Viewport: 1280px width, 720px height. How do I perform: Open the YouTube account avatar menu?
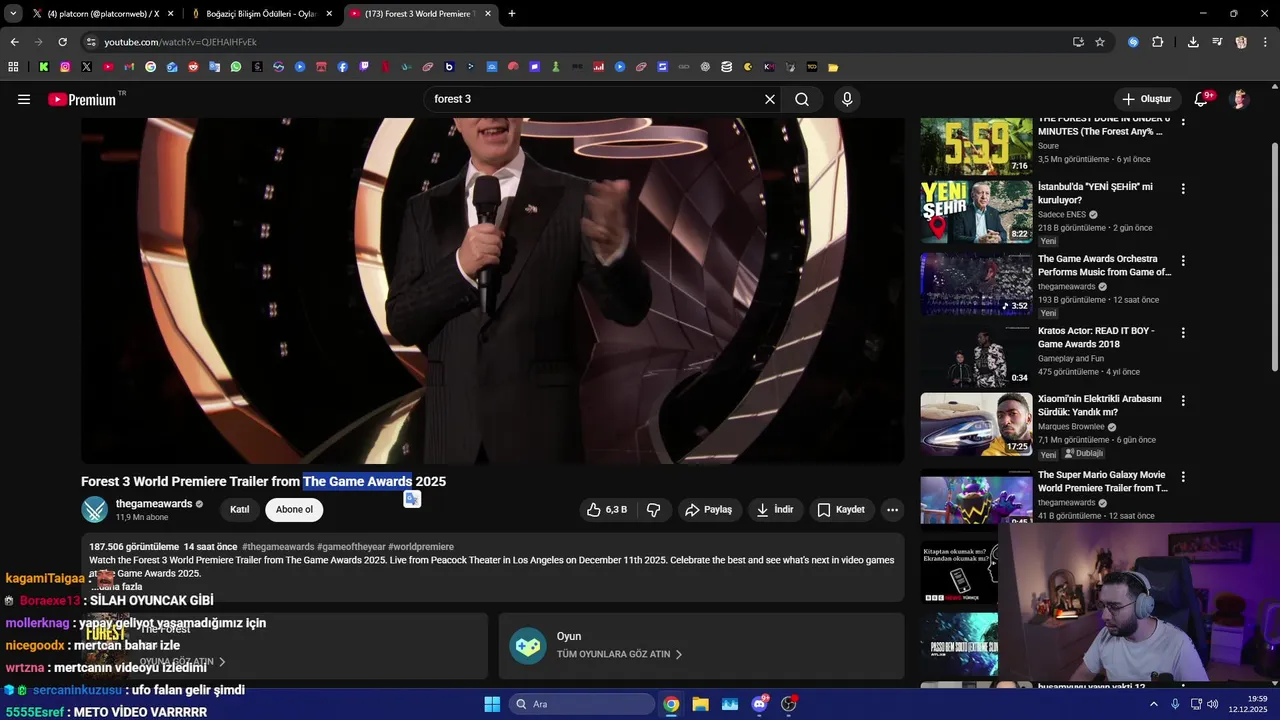1240,99
